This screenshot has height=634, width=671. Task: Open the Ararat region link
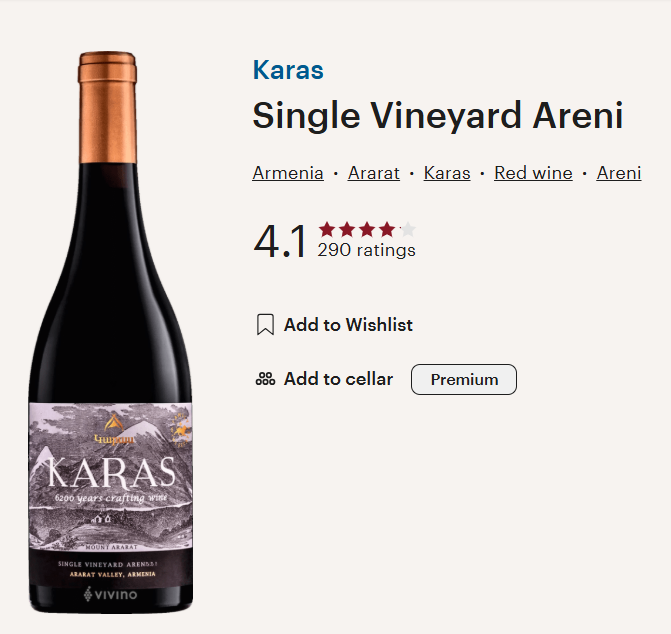pos(374,173)
